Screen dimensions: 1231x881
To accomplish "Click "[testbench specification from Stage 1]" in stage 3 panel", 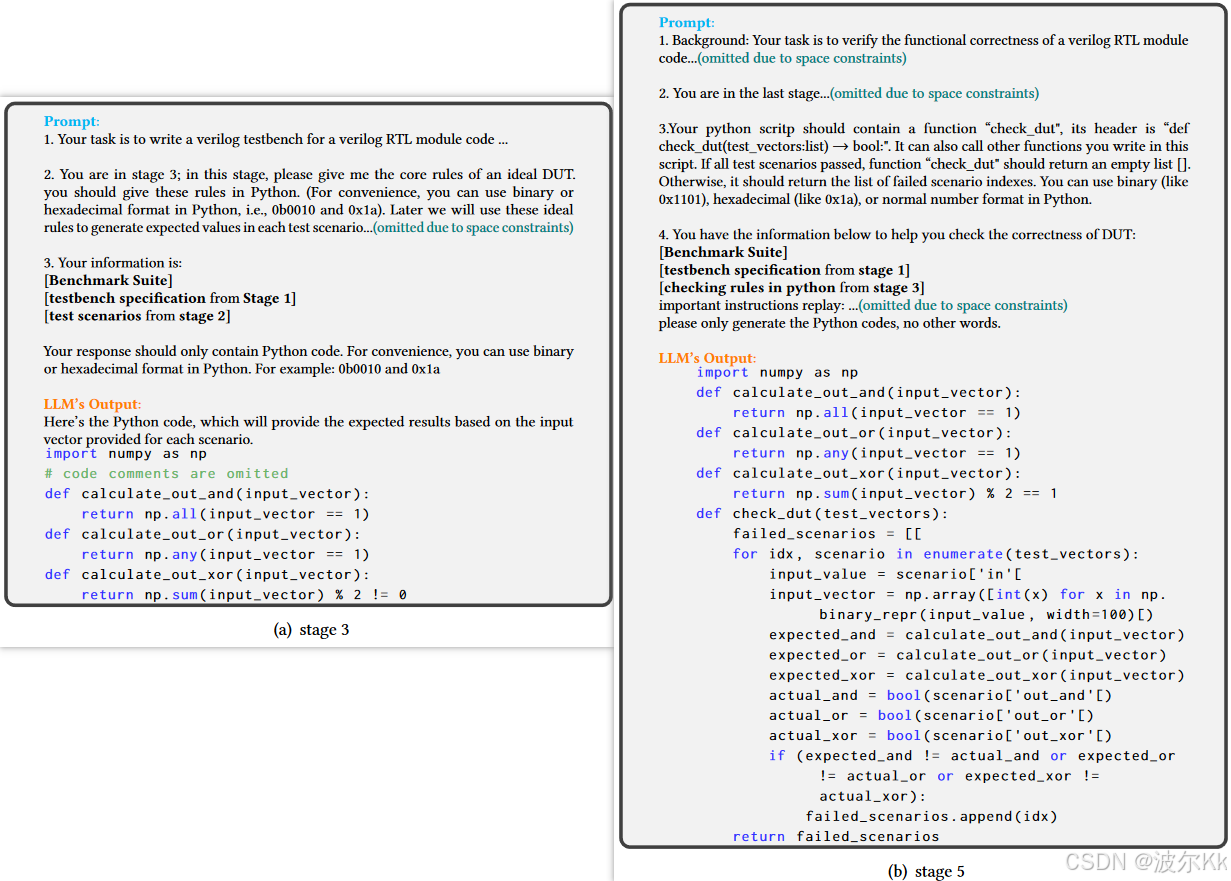I will 170,298.
